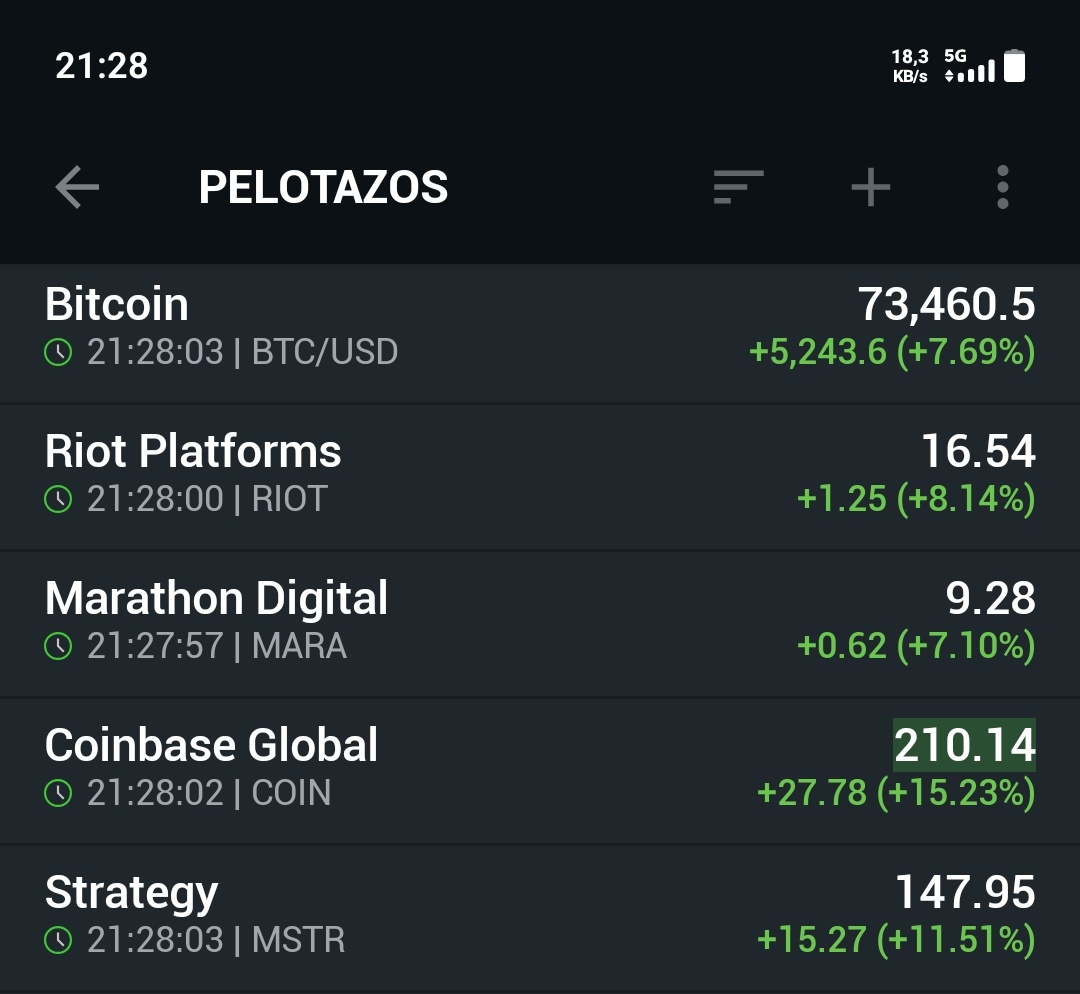This screenshot has height=994, width=1080.
Task: Tap Bitcoin price 73,460.5
Action: [946, 304]
